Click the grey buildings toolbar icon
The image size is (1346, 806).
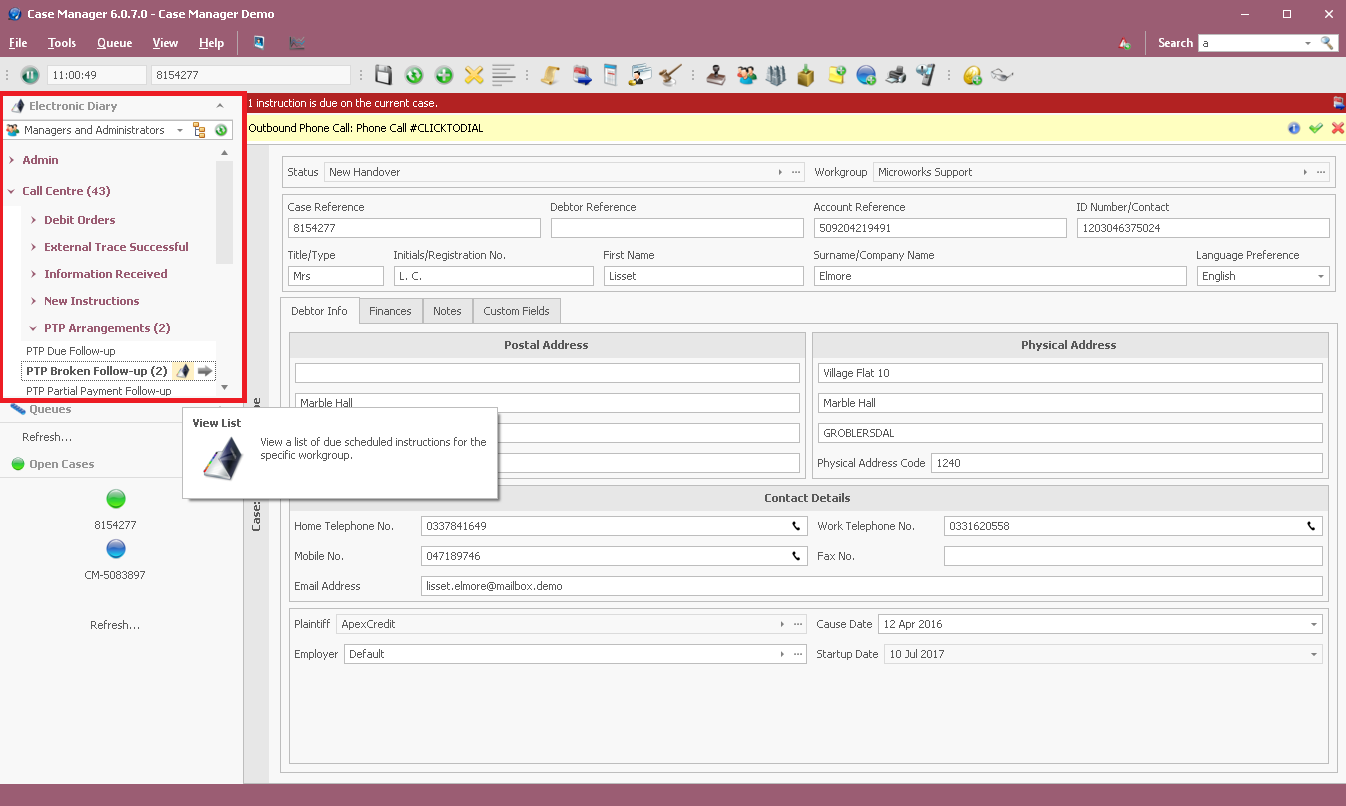776,75
